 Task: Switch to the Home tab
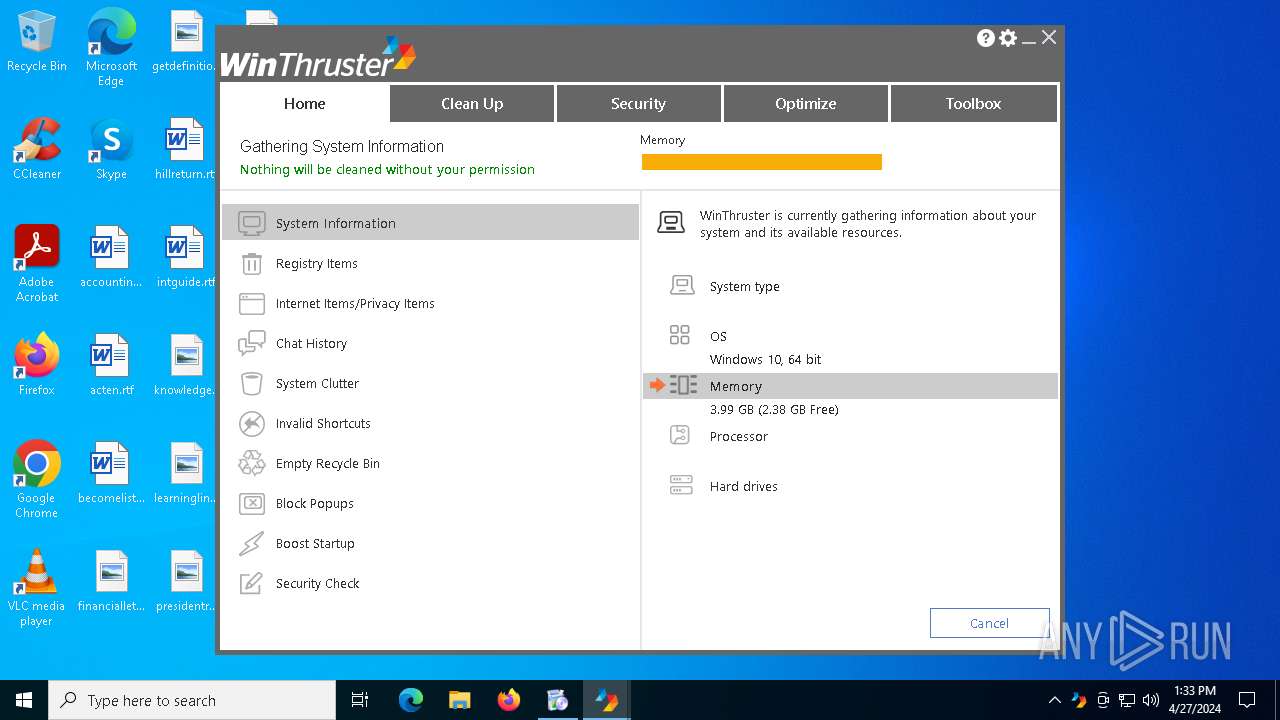304,103
